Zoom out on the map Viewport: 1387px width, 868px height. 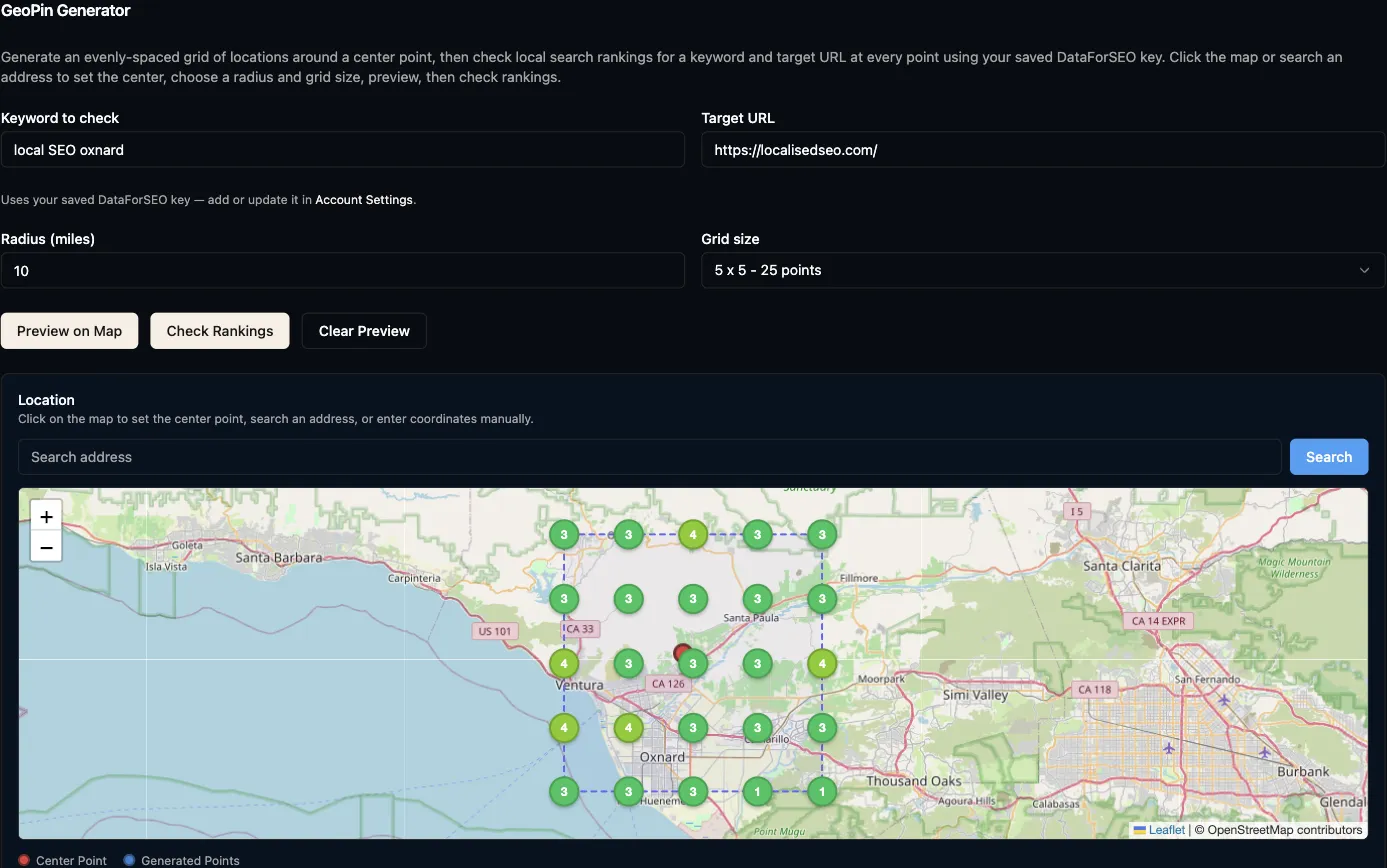pos(46,547)
